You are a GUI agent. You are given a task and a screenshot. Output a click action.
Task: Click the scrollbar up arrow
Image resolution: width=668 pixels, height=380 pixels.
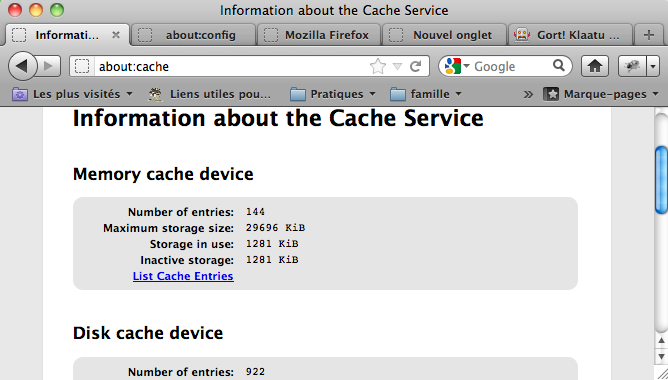(661, 341)
